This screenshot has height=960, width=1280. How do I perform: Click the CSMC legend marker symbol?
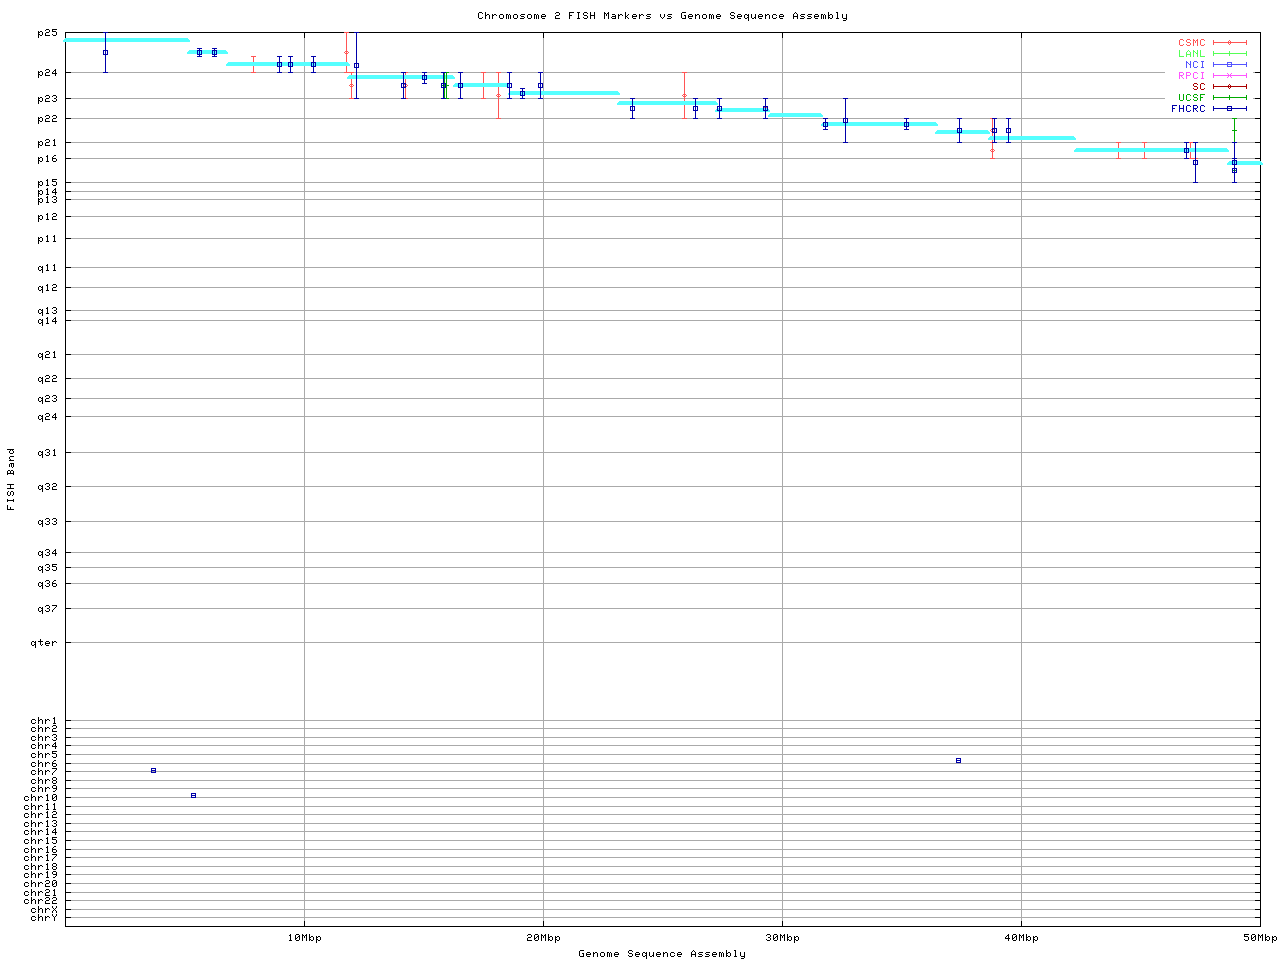pos(1229,43)
